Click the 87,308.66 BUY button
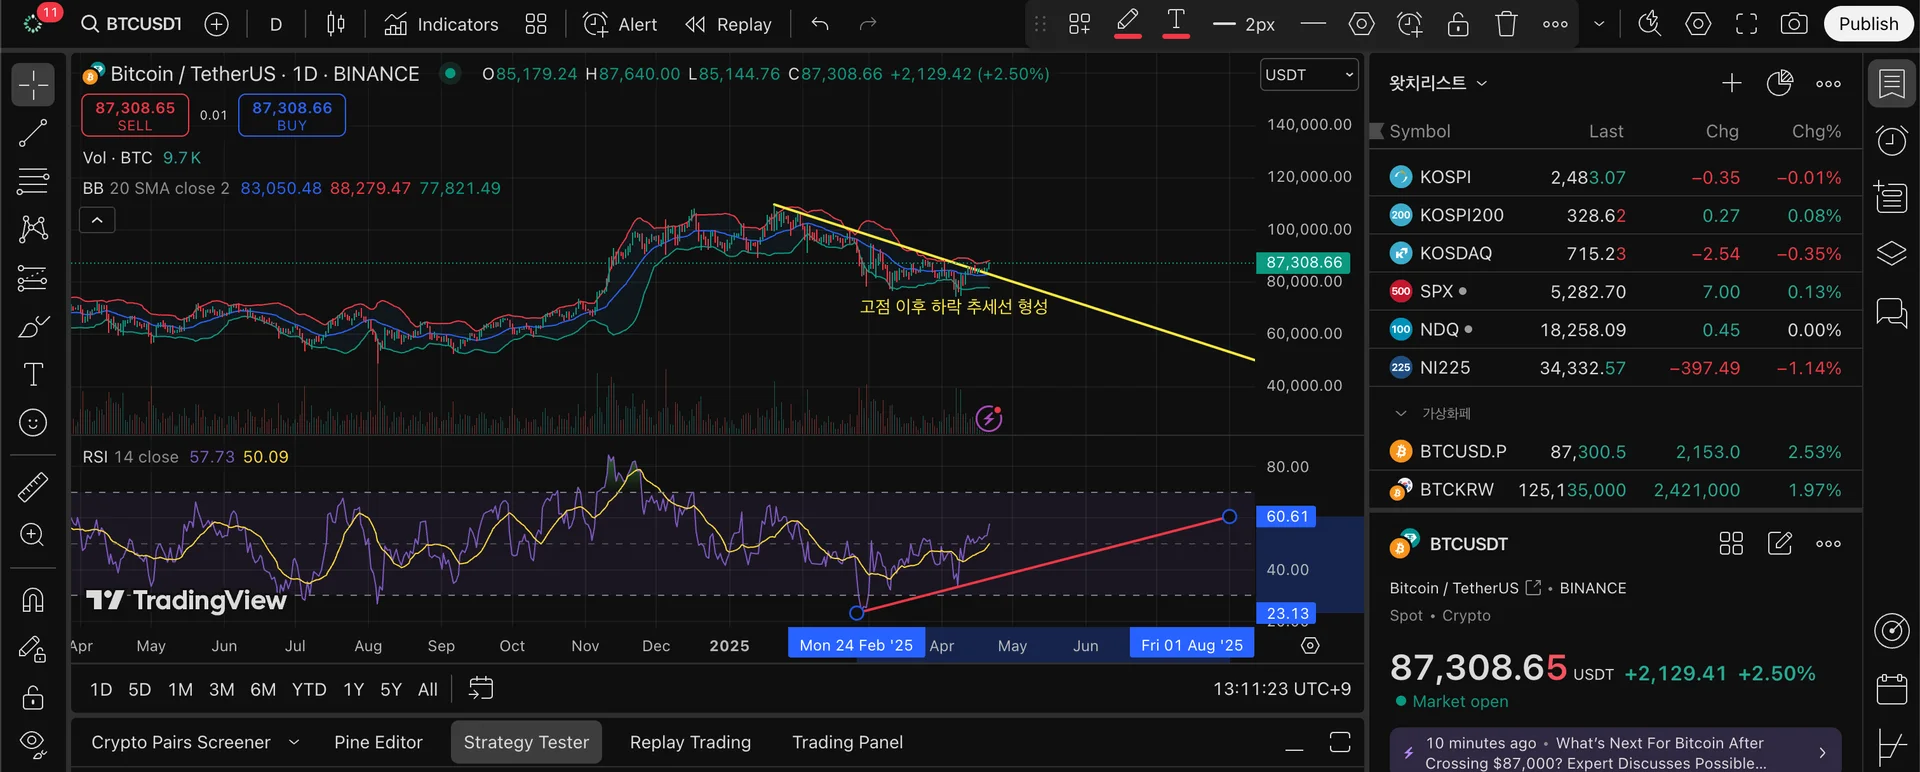The image size is (1920, 772). 292,115
